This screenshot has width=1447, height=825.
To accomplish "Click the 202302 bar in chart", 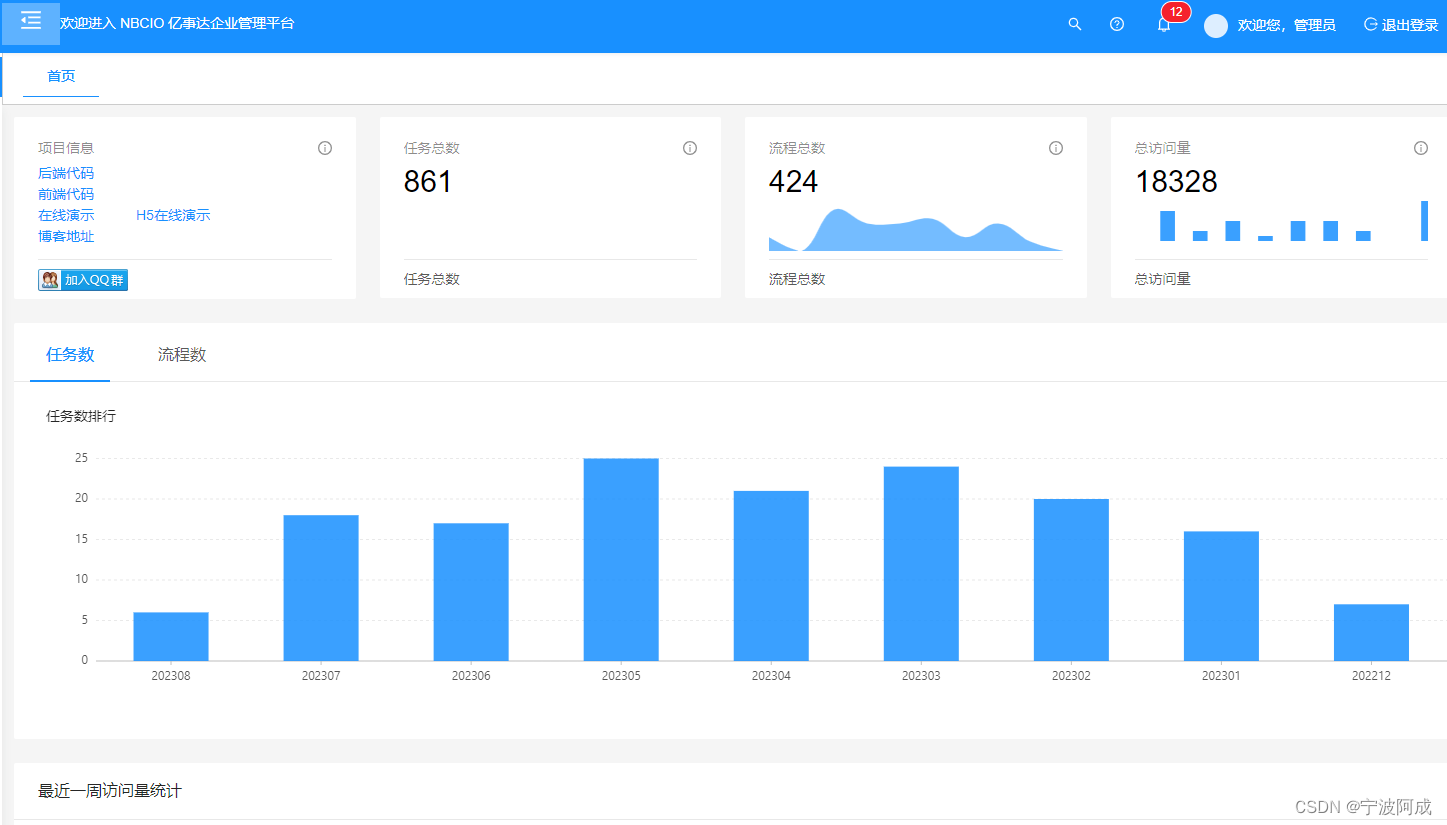I will [1071, 580].
